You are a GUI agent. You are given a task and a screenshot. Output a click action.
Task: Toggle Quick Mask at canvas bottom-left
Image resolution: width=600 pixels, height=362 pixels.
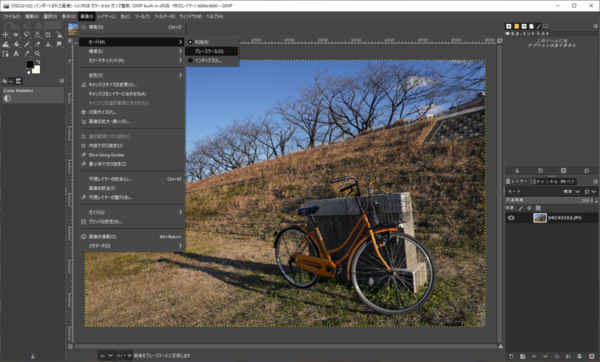click(x=70, y=347)
